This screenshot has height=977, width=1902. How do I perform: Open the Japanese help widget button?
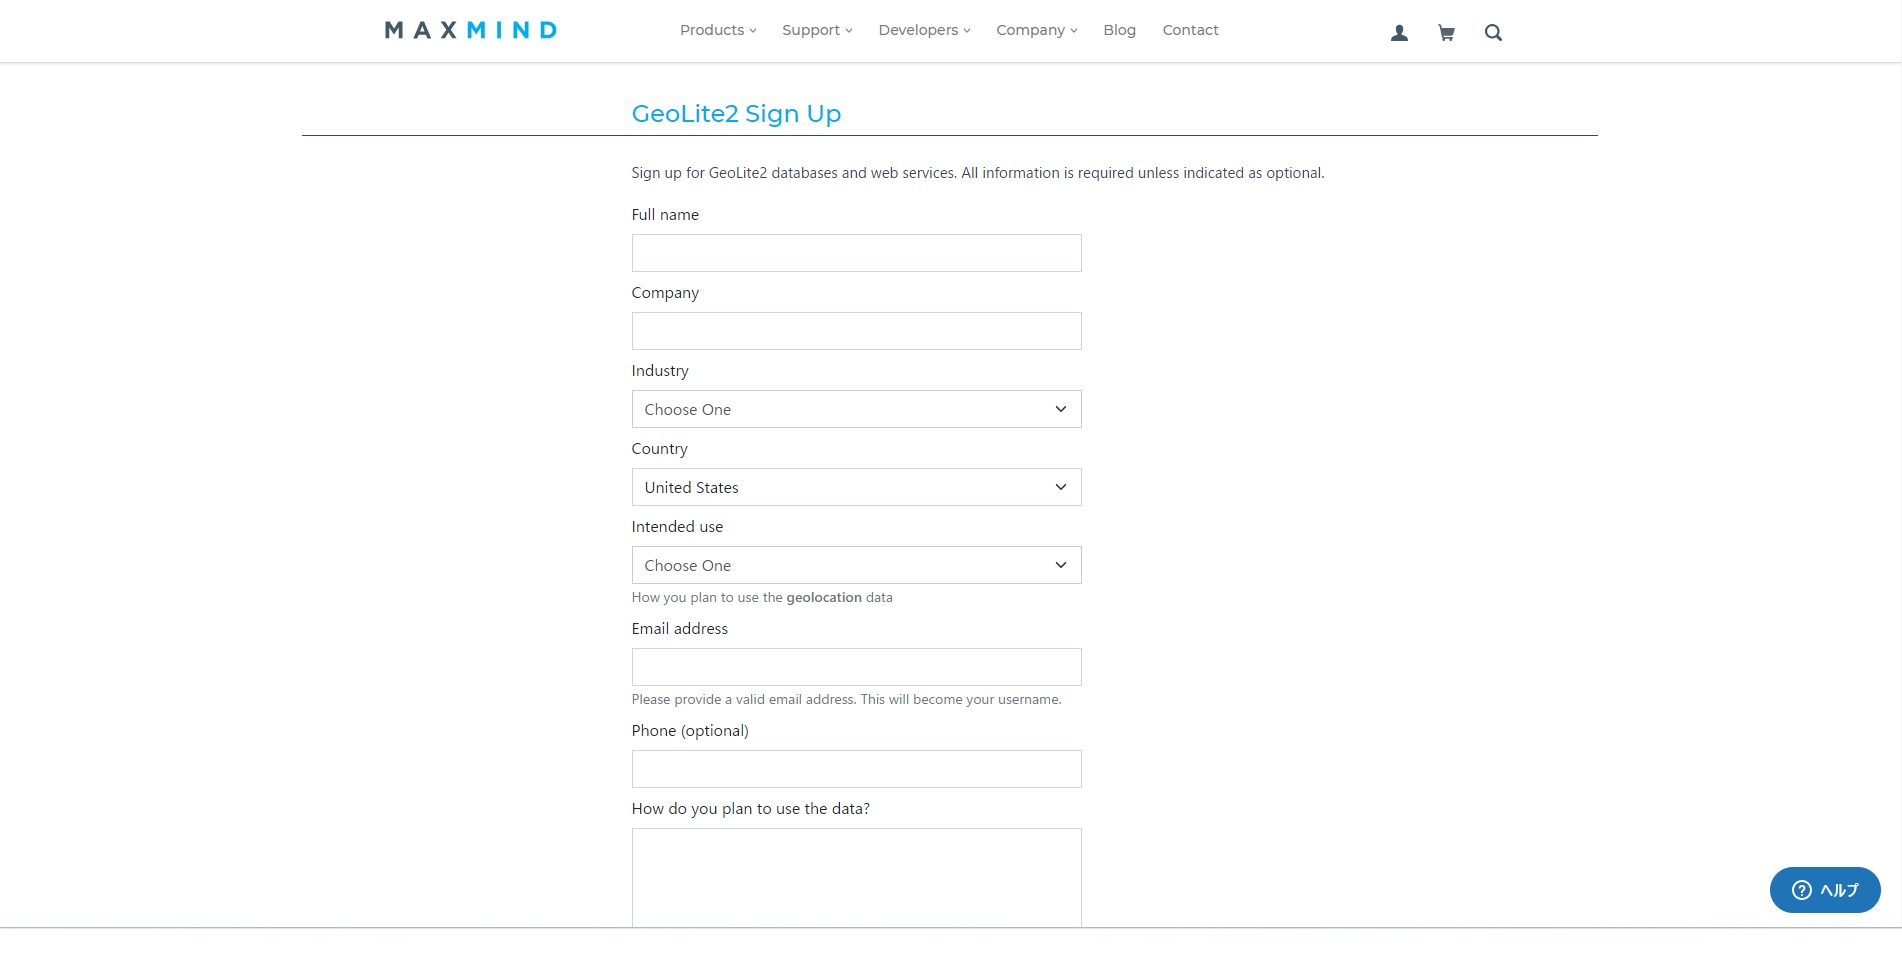[1824, 890]
